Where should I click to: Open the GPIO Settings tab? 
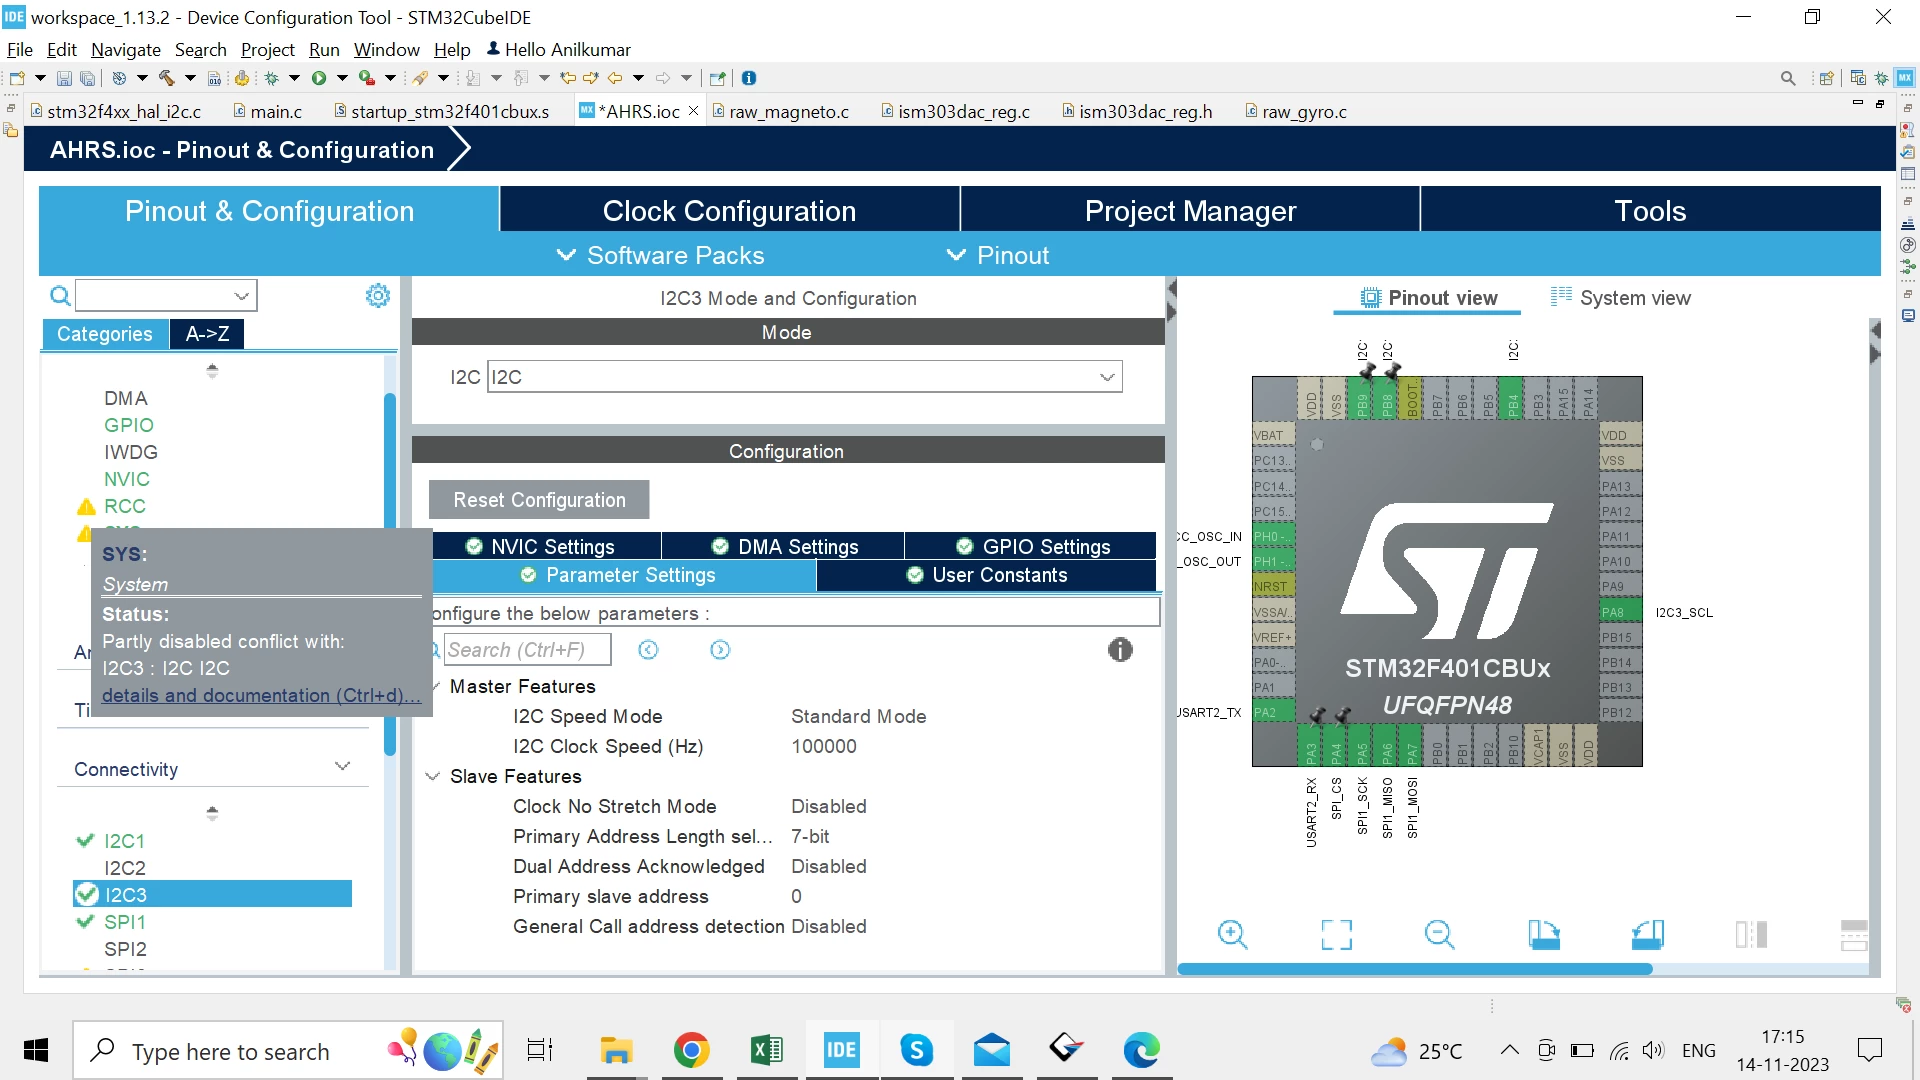coord(1033,546)
